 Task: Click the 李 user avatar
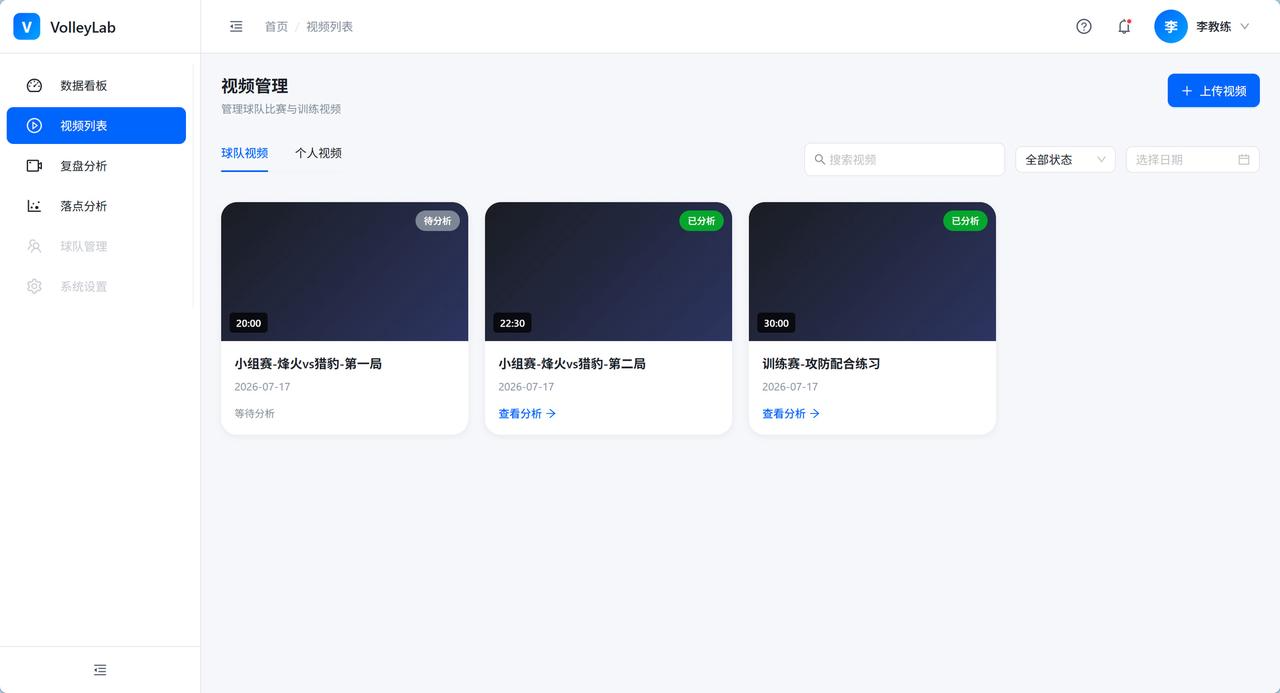[1171, 27]
